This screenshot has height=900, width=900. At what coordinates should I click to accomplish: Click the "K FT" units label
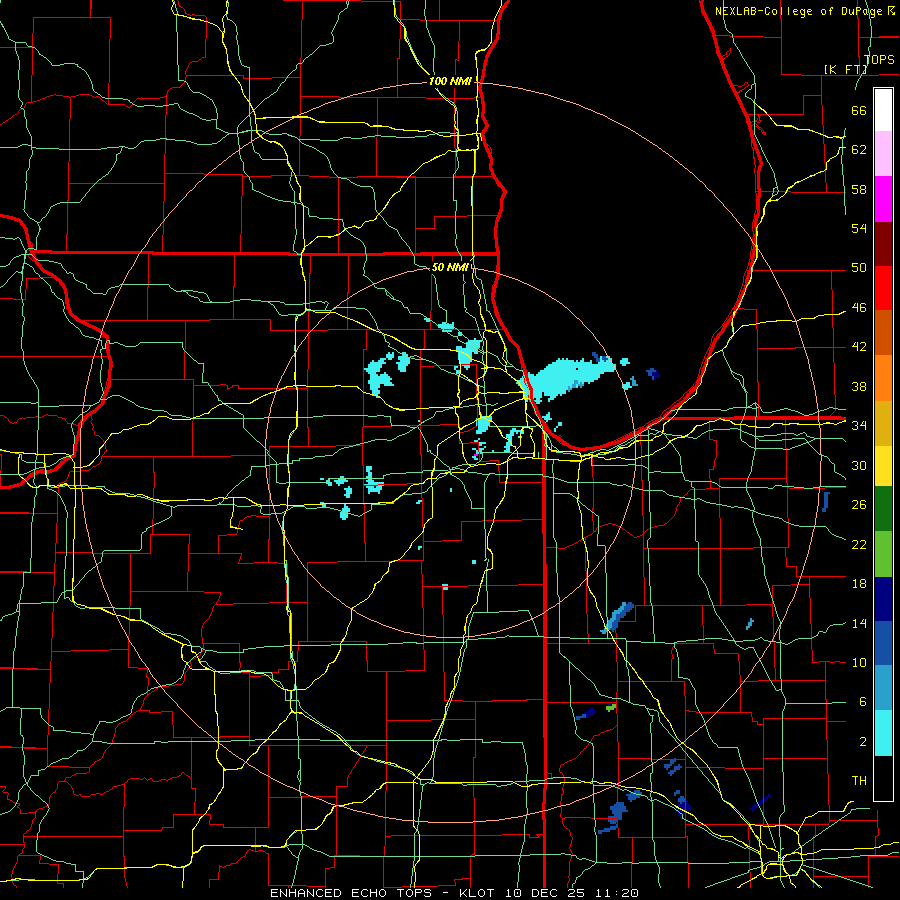click(846, 69)
